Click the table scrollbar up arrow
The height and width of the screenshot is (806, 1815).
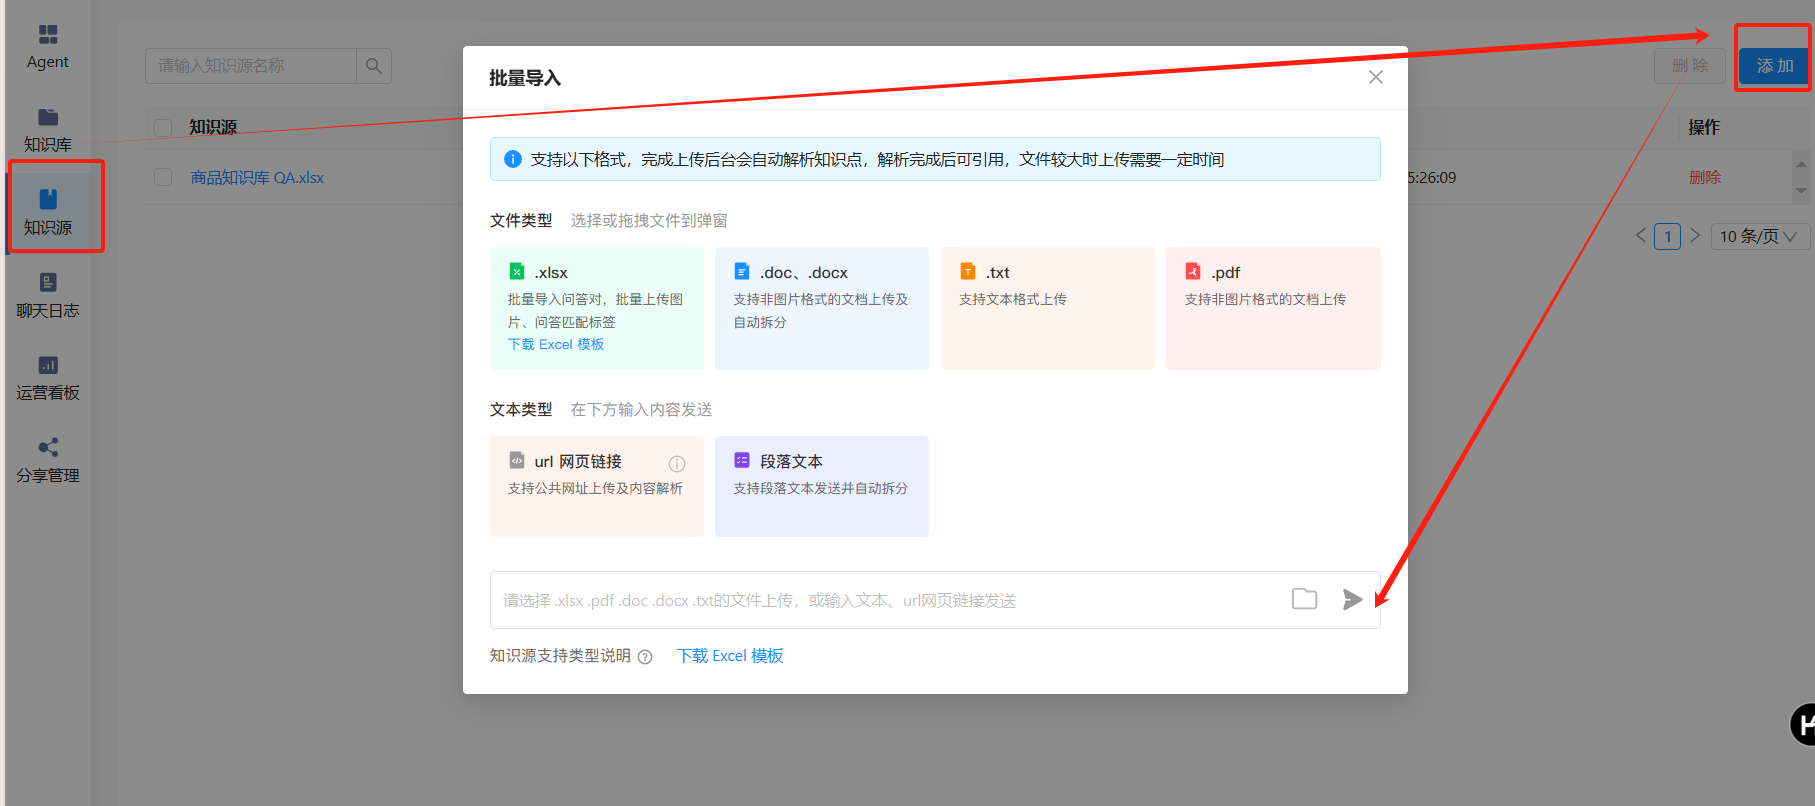click(x=1801, y=163)
